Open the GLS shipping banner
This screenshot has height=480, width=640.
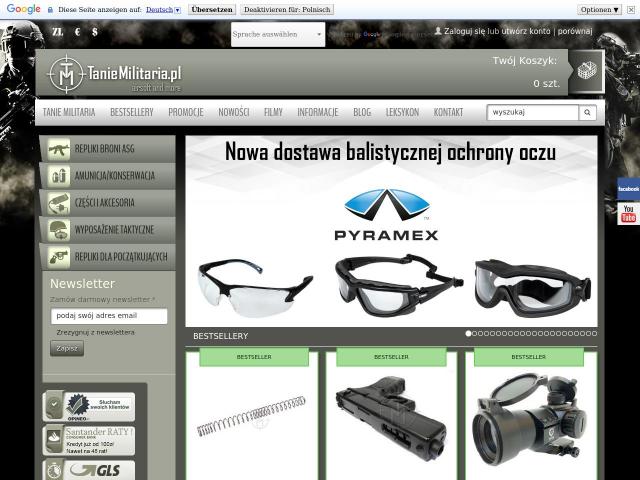click(89, 470)
